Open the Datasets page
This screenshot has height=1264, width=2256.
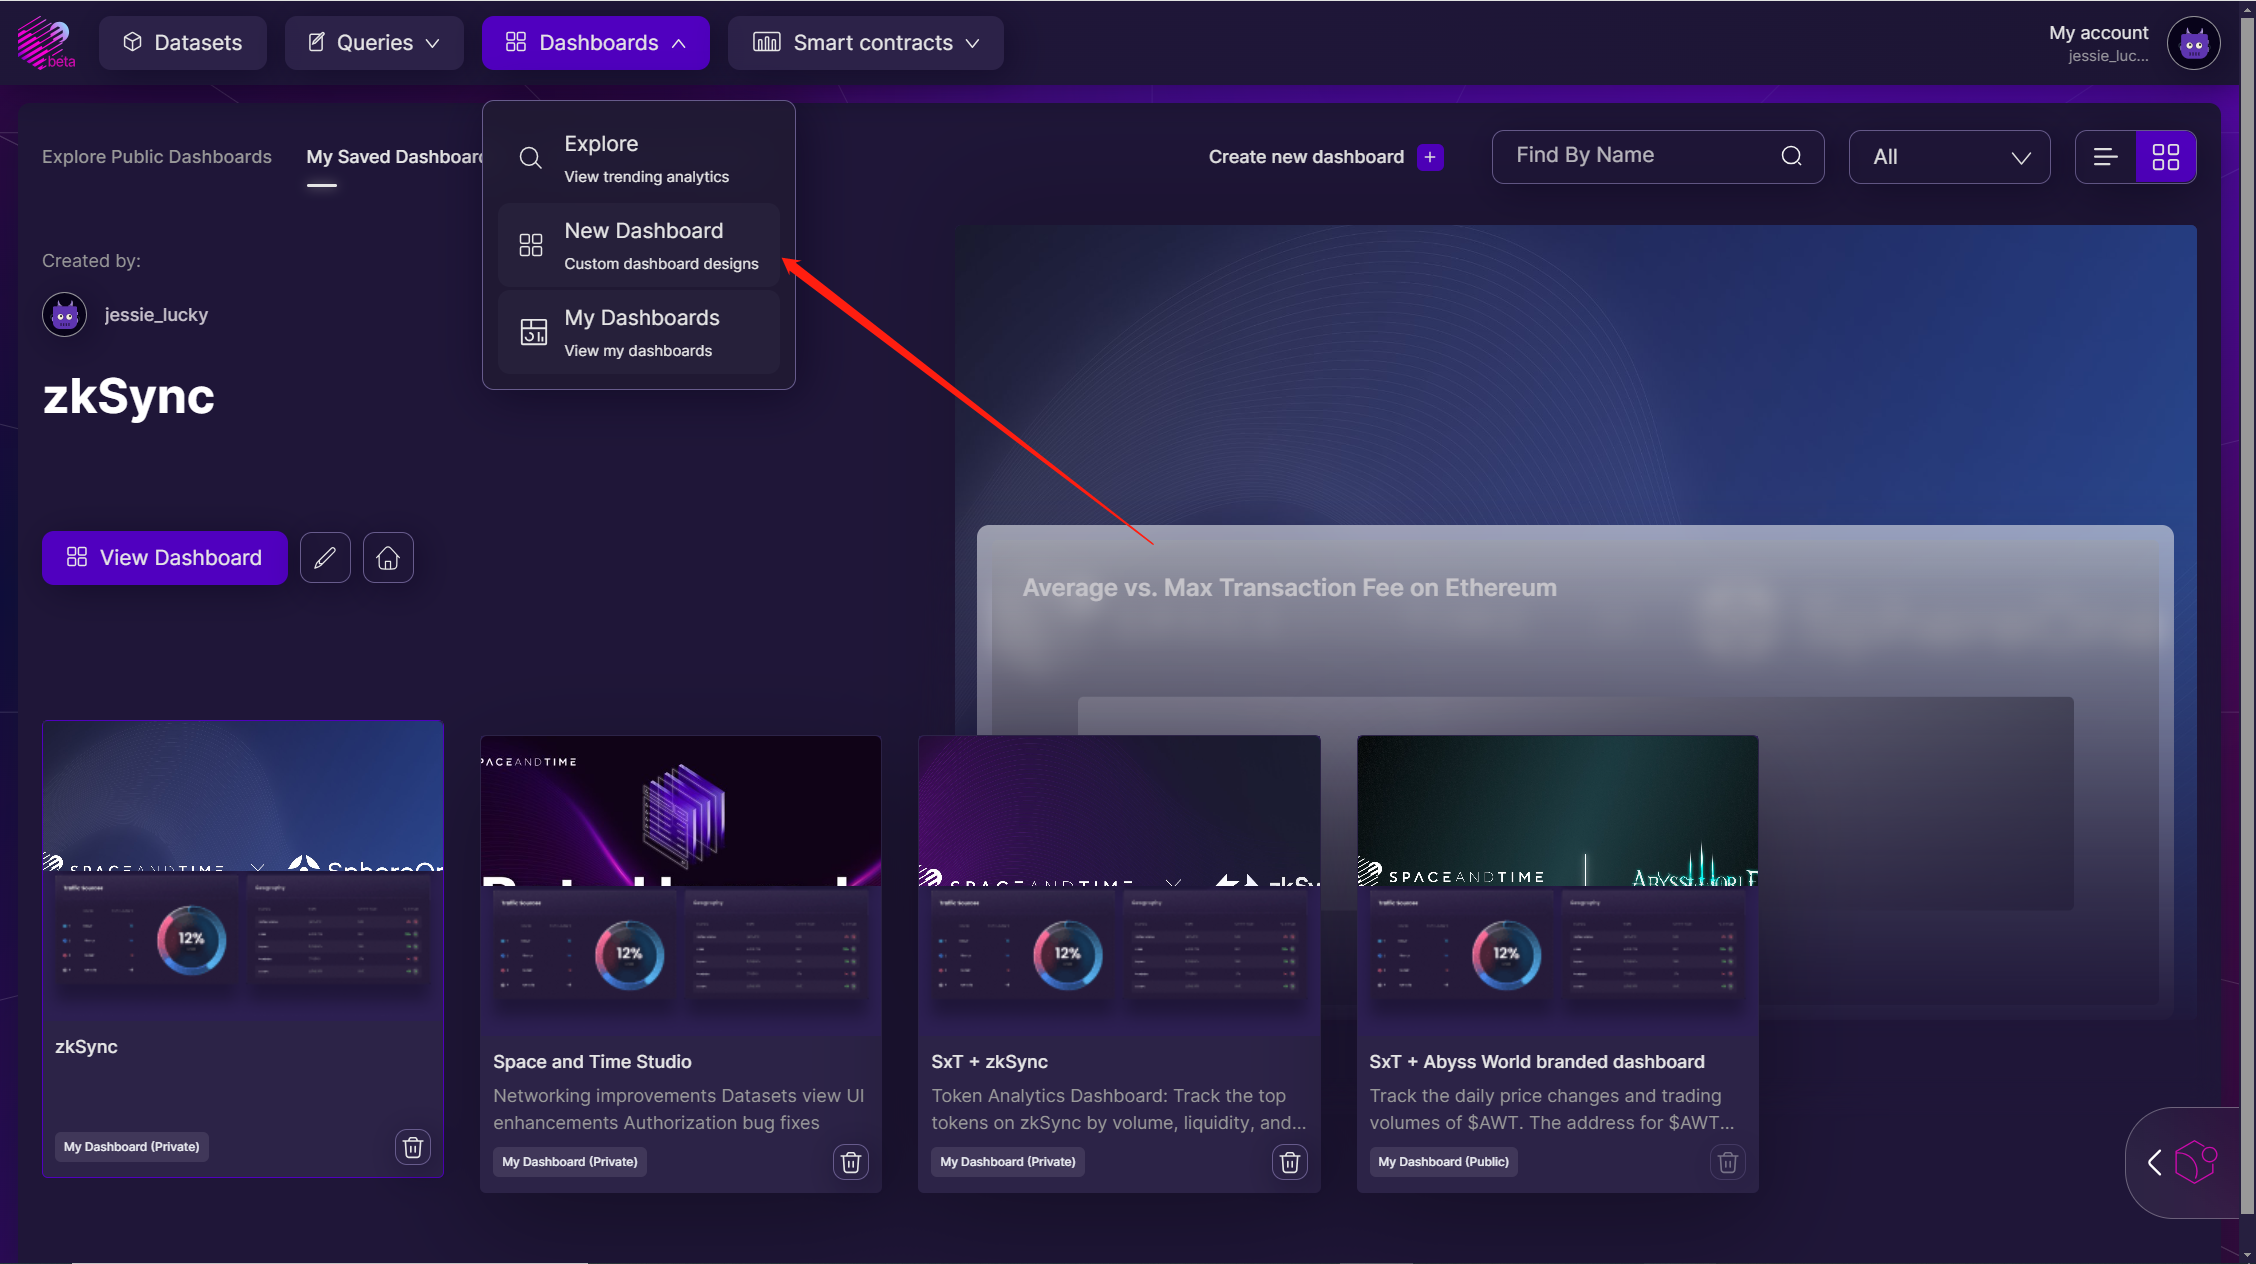183,43
